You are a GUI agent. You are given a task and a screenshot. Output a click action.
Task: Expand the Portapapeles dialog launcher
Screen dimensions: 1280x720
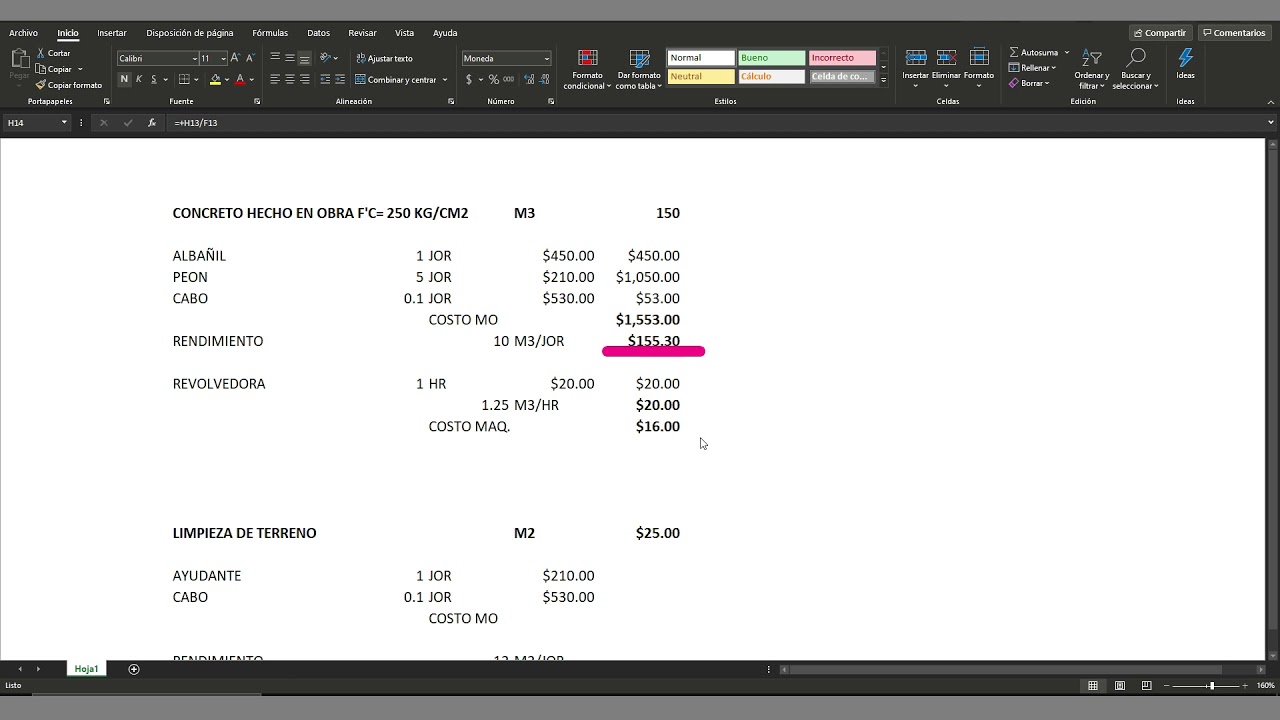(106, 101)
